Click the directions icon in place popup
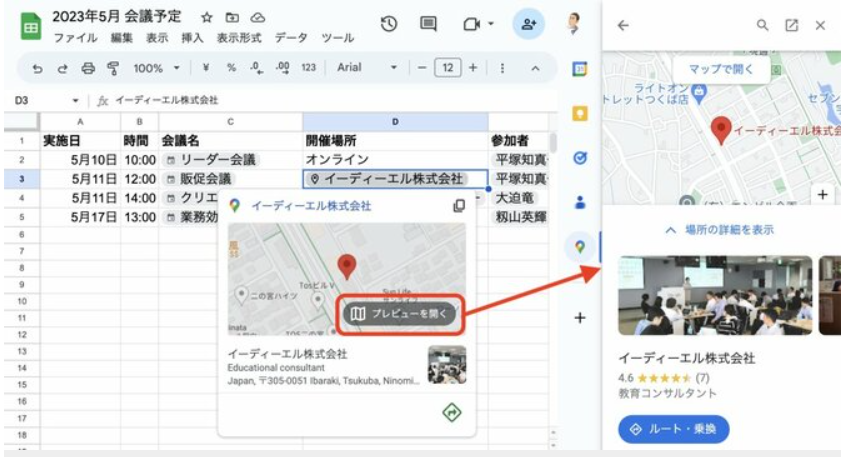This screenshot has width=862, height=457. pos(452,412)
